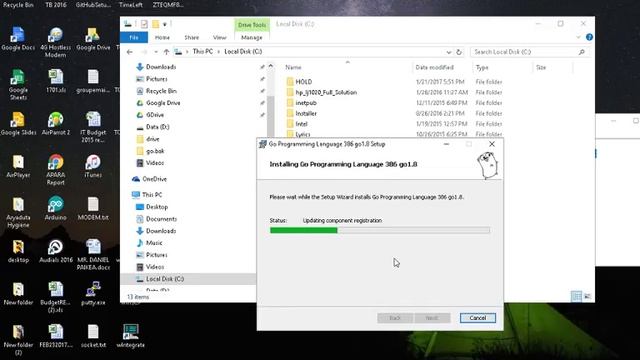Expand the chevron after This PC breadcrumb
The width and height of the screenshot is (640, 360).
pyautogui.click(x=219, y=52)
